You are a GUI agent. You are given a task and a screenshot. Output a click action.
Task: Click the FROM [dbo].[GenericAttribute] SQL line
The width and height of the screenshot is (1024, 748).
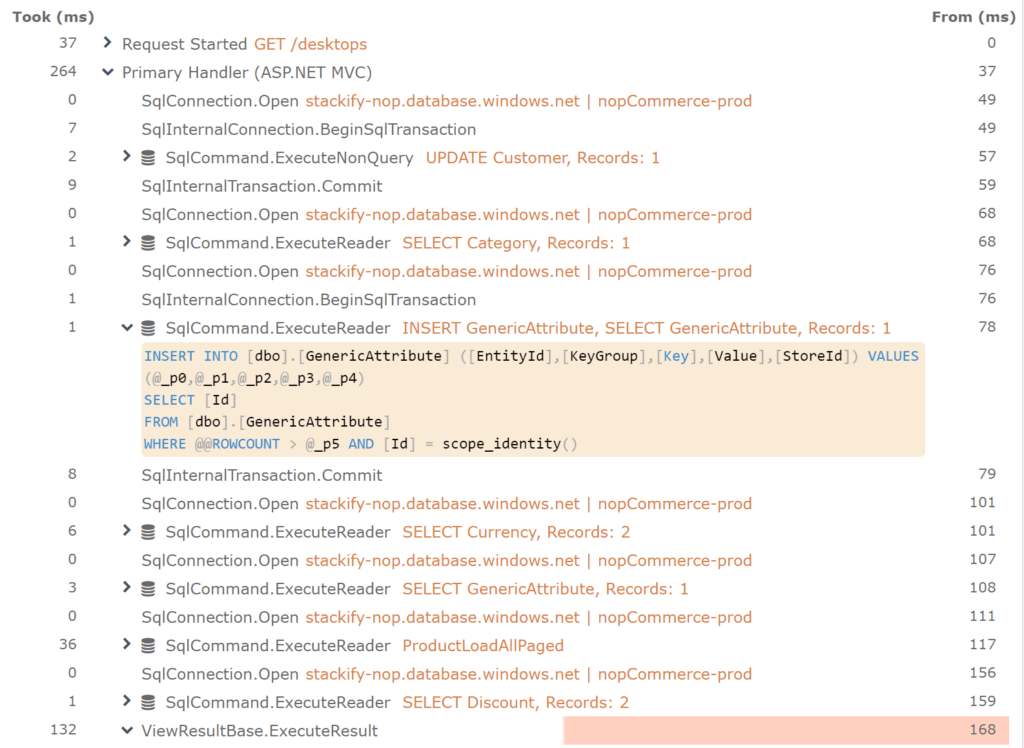click(x=267, y=421)
